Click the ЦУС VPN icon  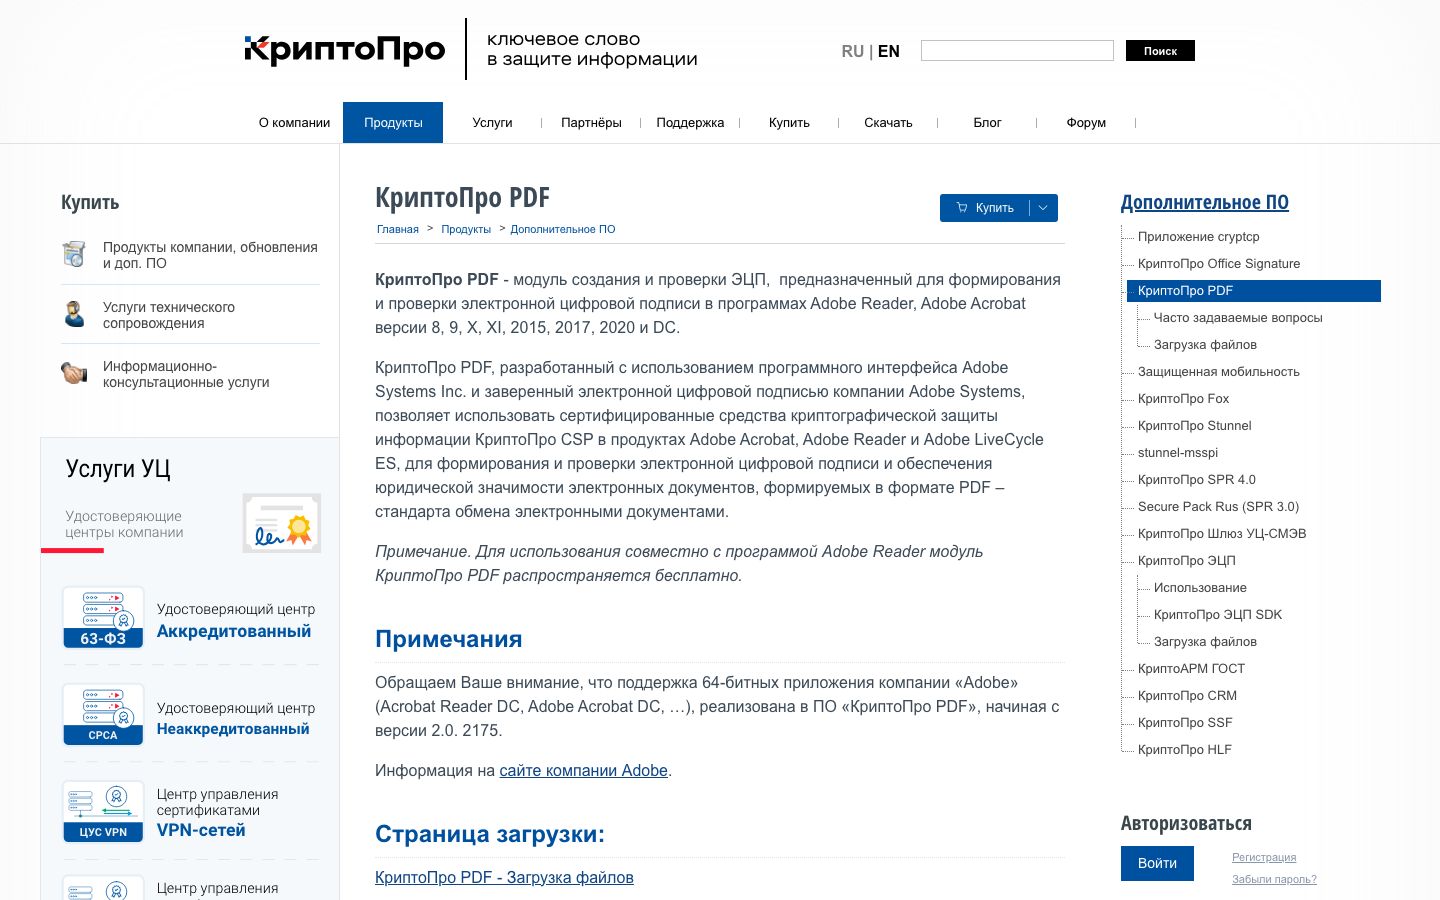pos(103,812)
